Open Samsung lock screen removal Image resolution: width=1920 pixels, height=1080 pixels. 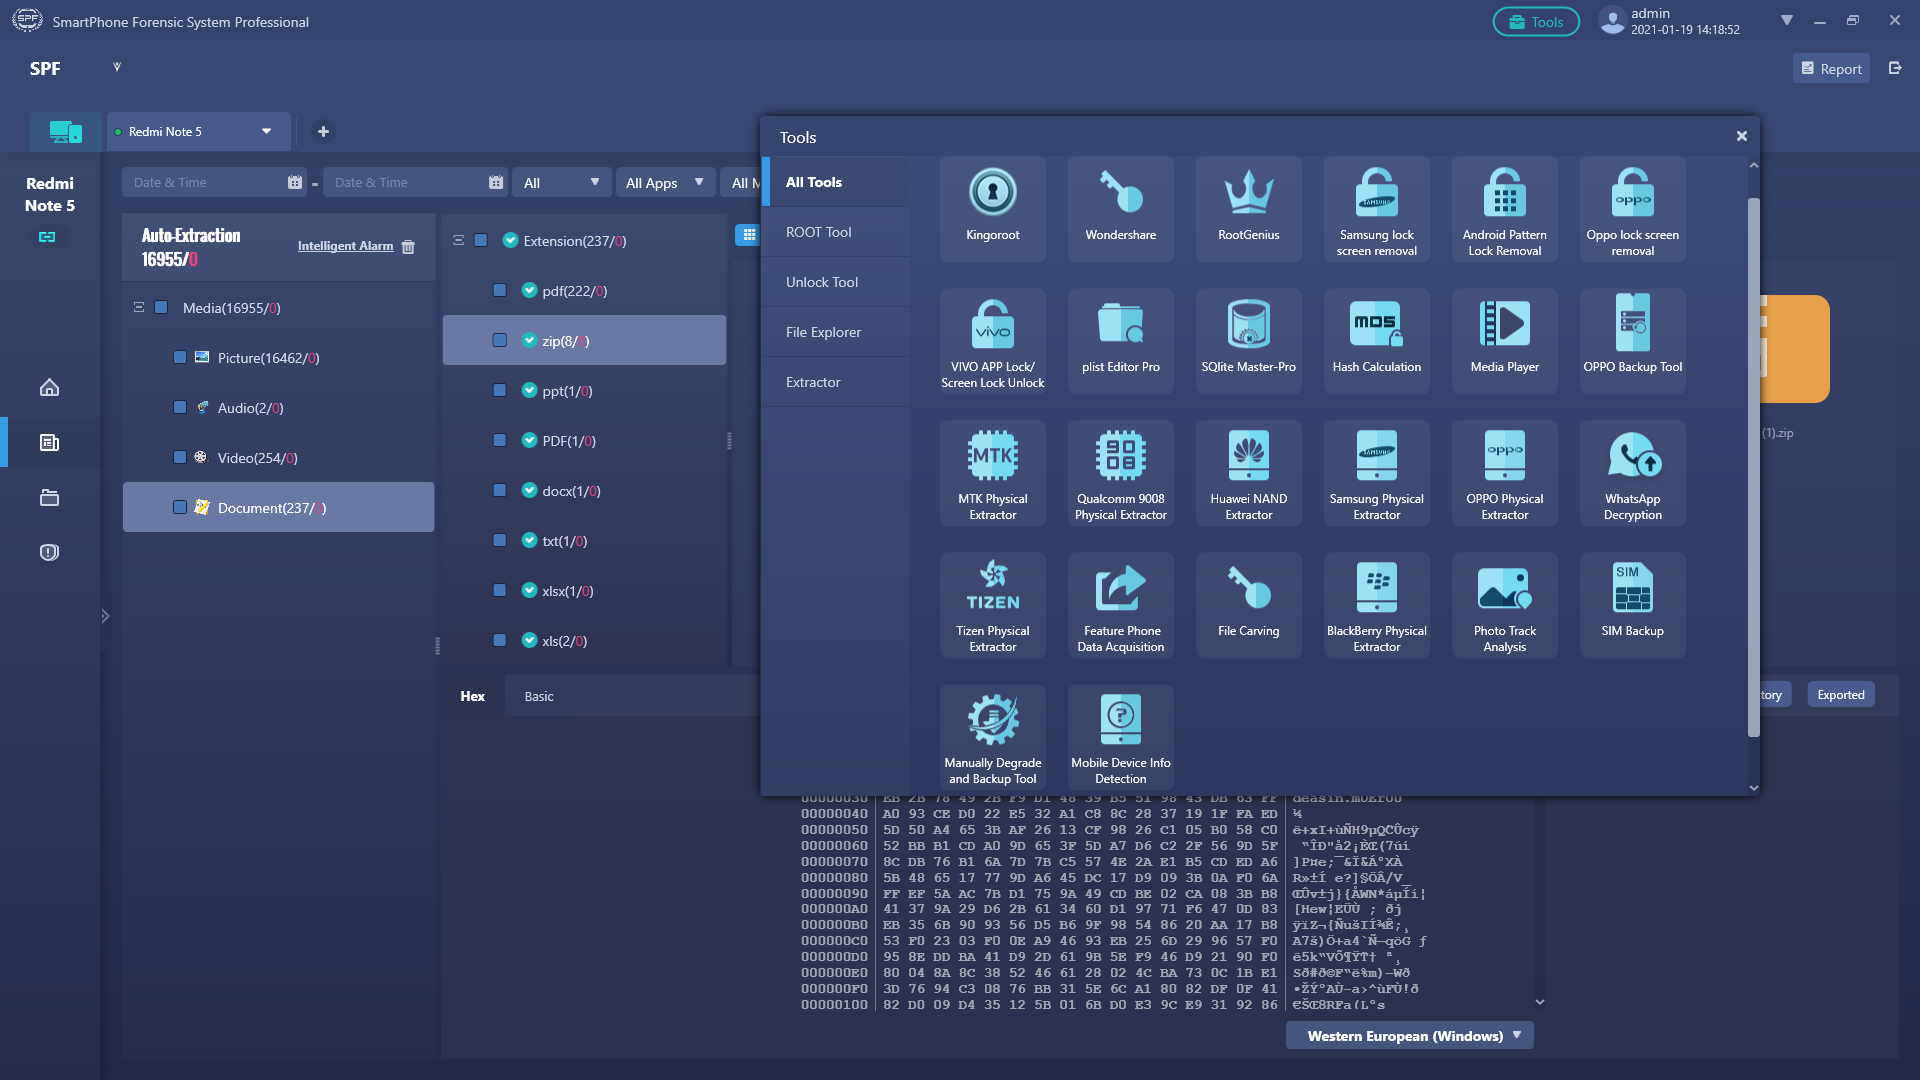[1376, 209]
